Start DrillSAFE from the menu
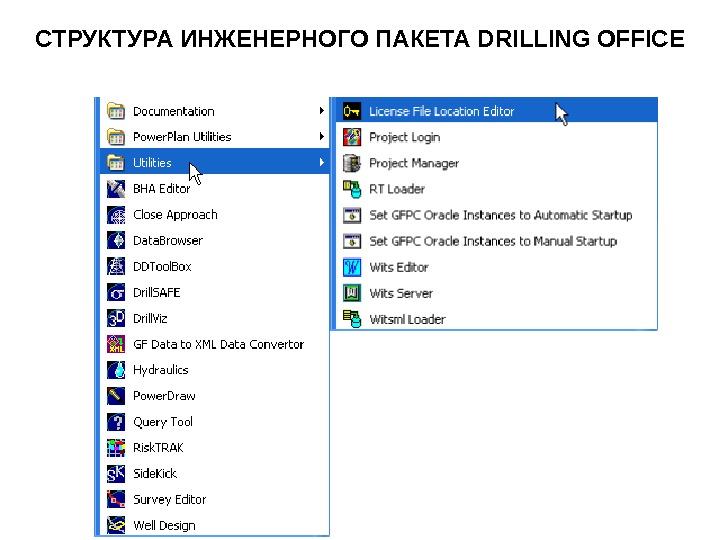 (x=214, y=292)
